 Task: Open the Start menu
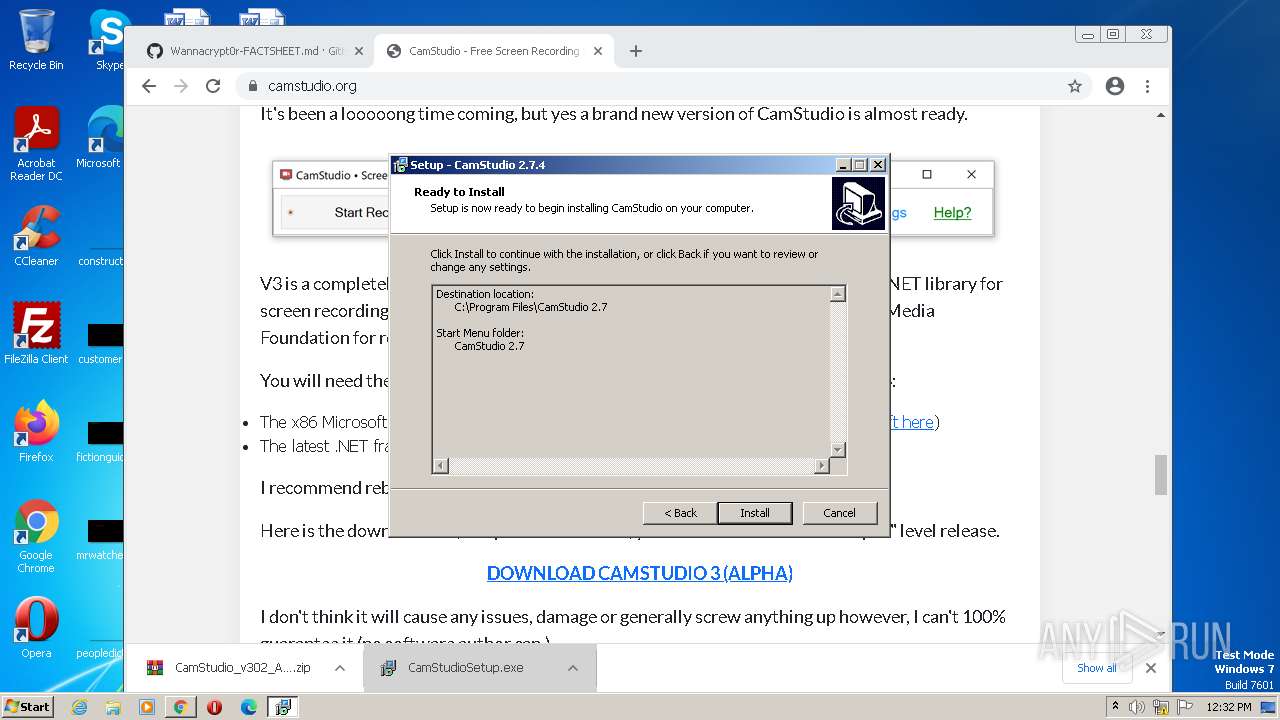pyautogui.click(x=28, y=707)
